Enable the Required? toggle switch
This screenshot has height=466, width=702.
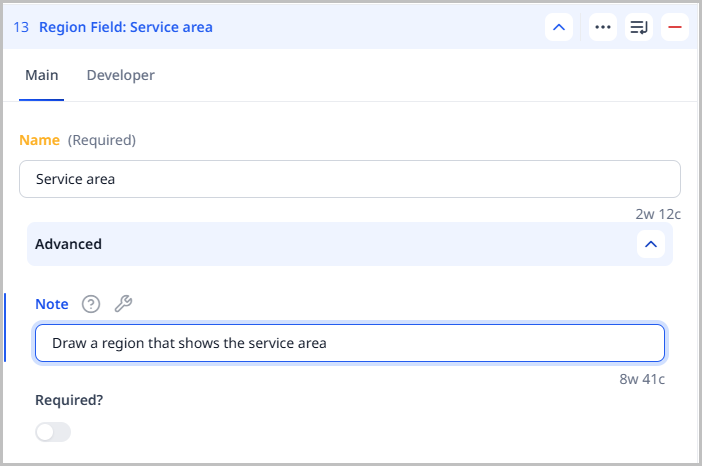tap(53, 432)
